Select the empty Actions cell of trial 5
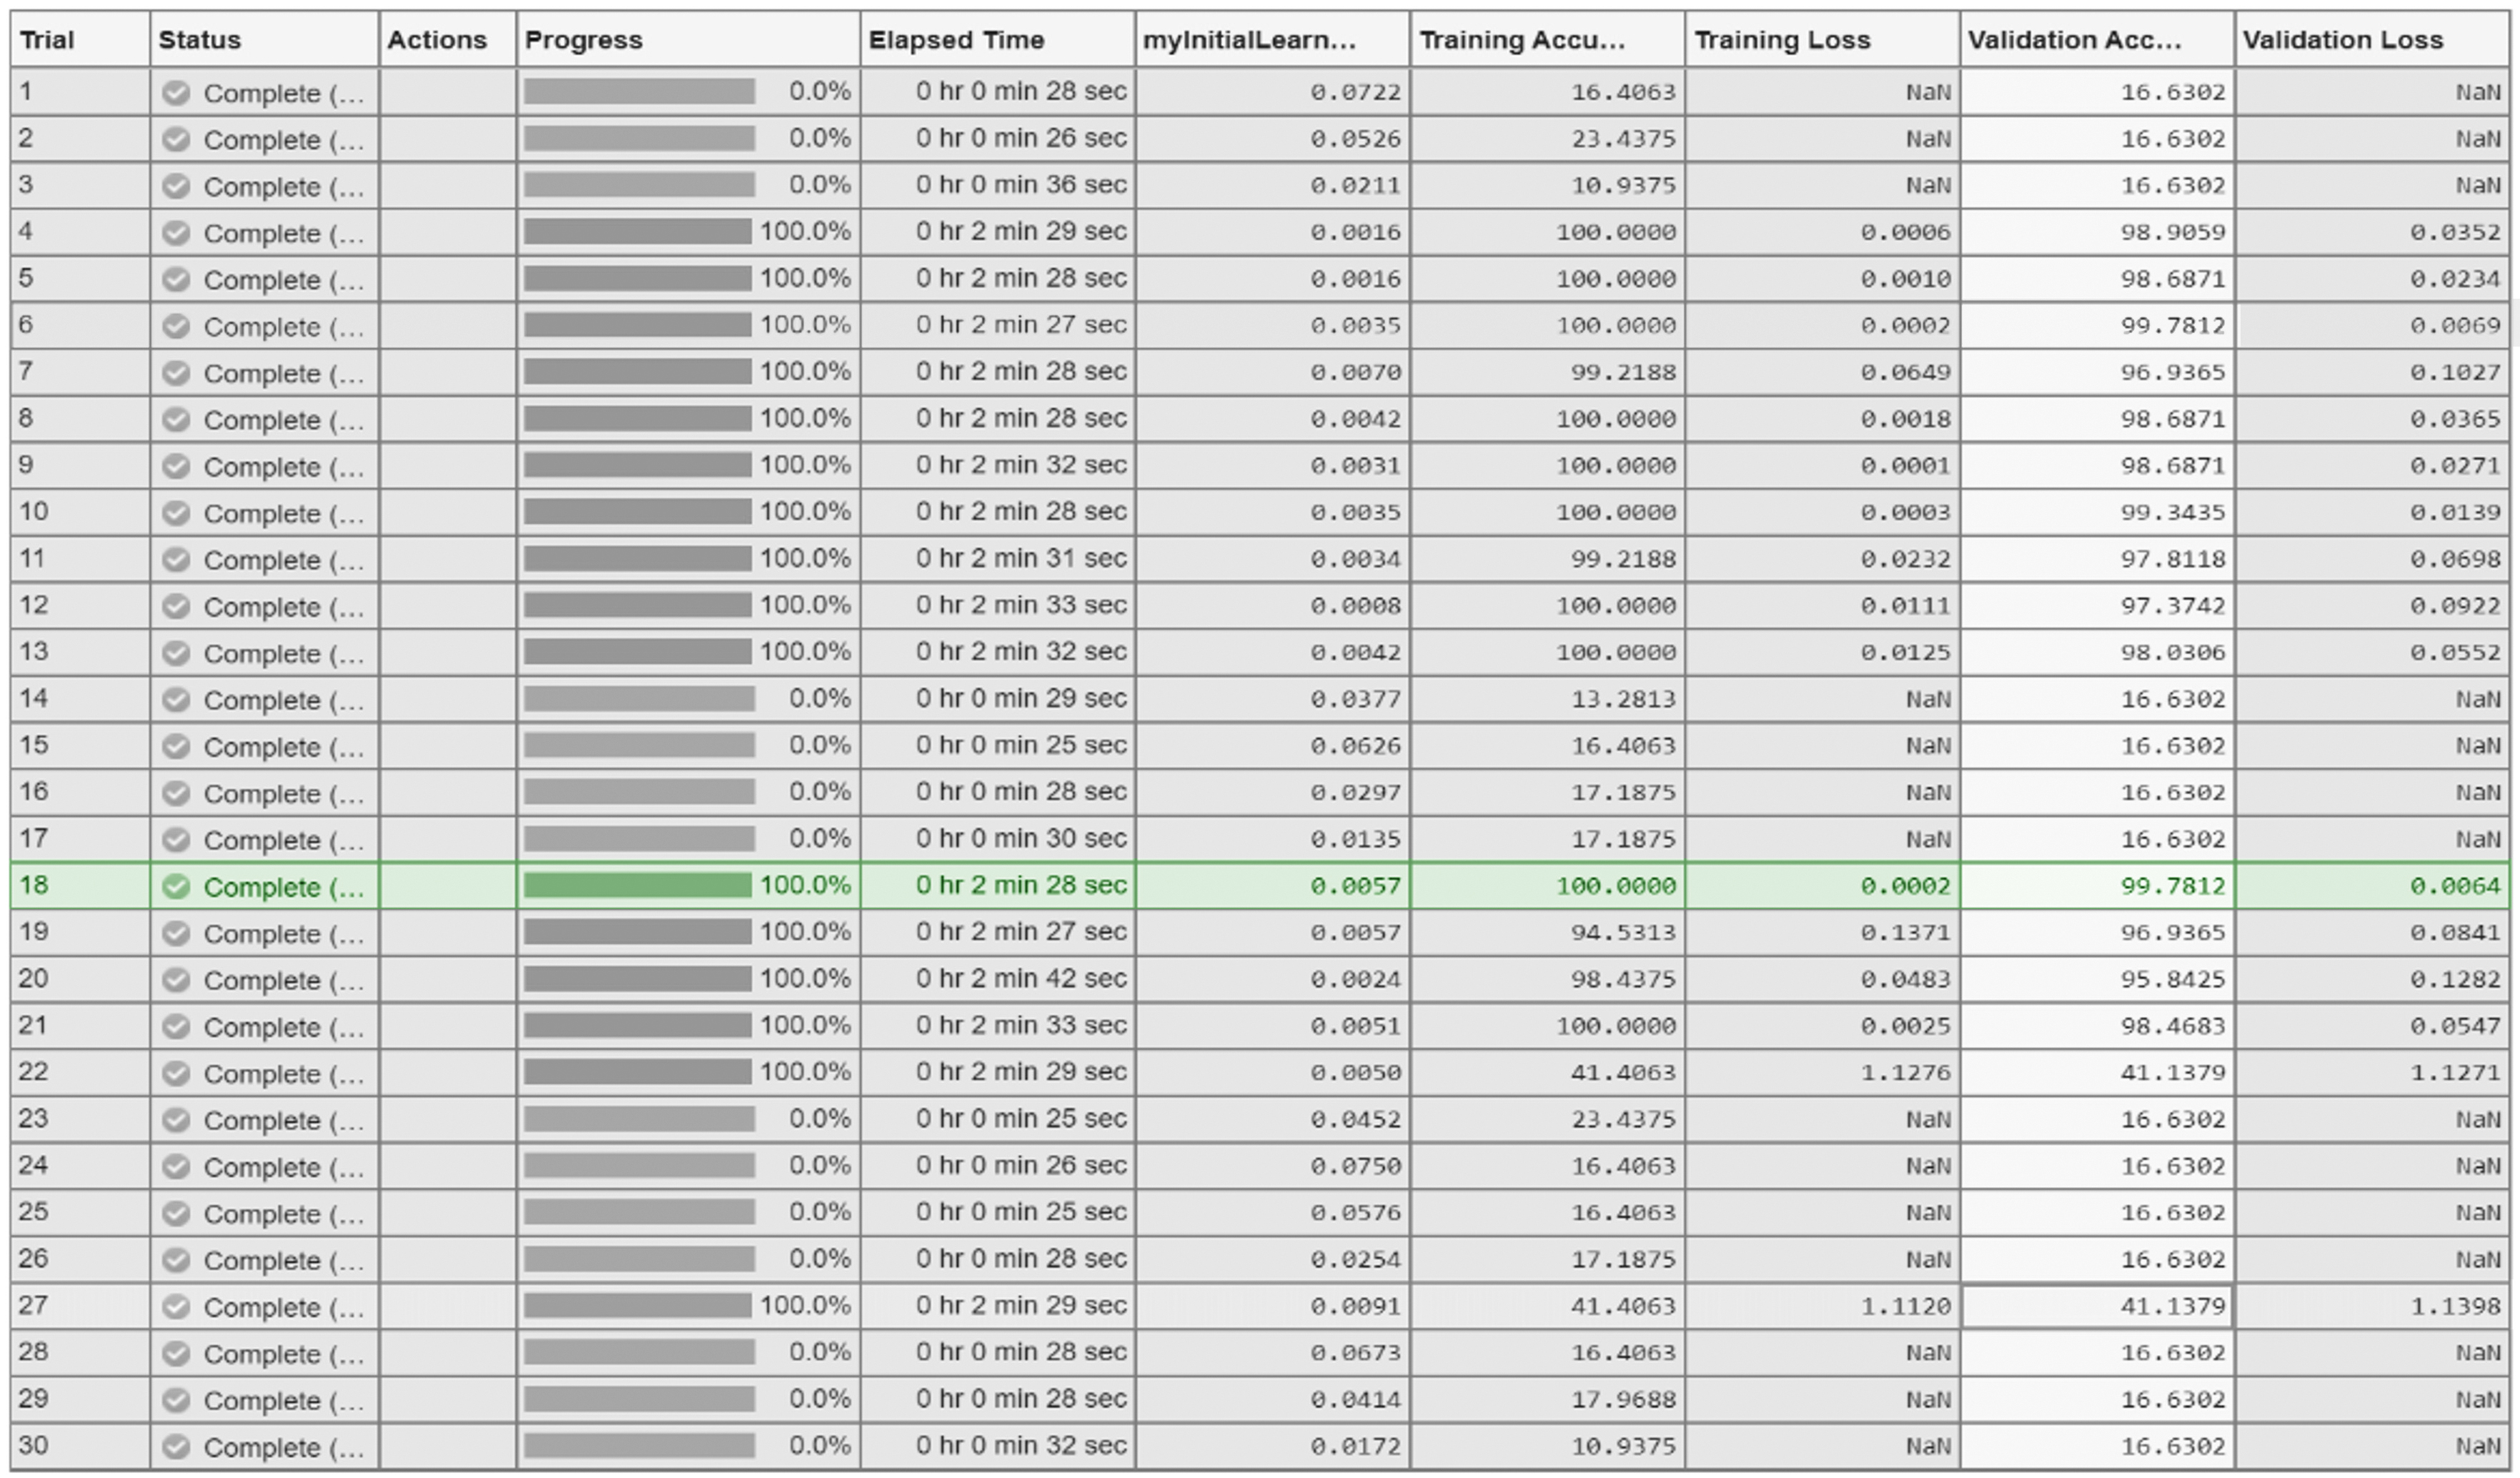This screenshot has height=1478, width=2520. (x=448, y=279)
